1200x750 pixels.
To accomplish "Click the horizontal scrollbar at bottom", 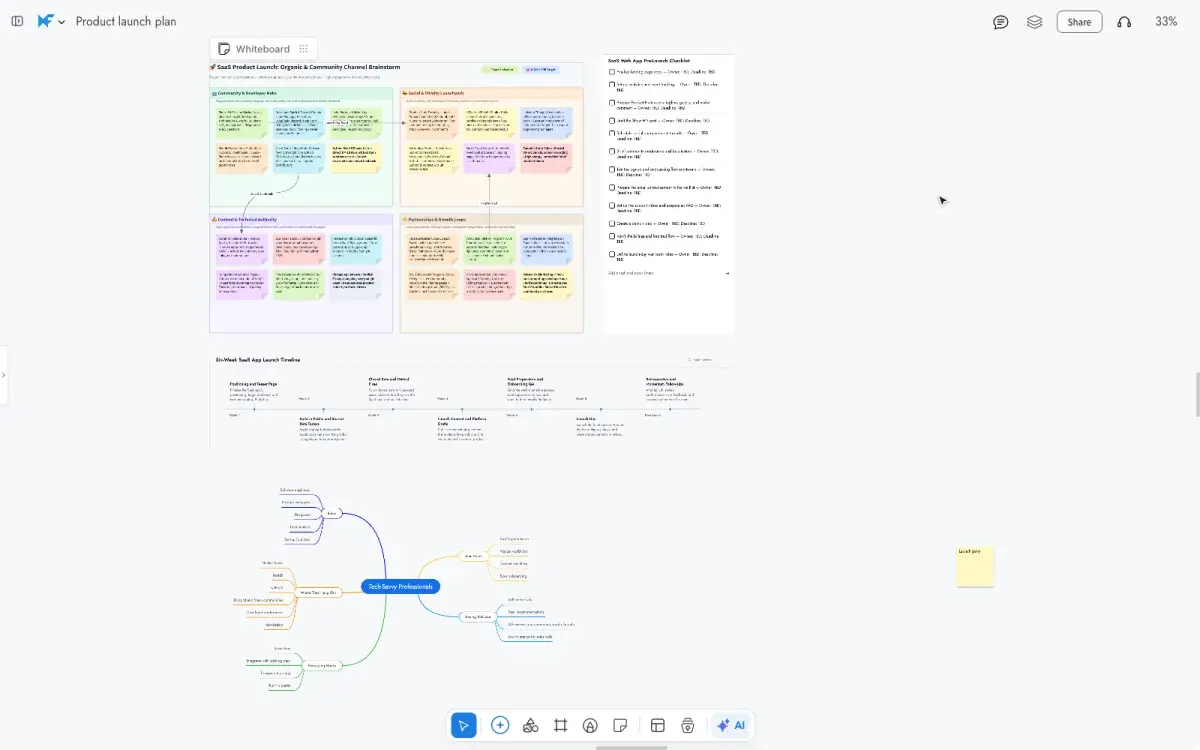I will (x=632, y=747).
